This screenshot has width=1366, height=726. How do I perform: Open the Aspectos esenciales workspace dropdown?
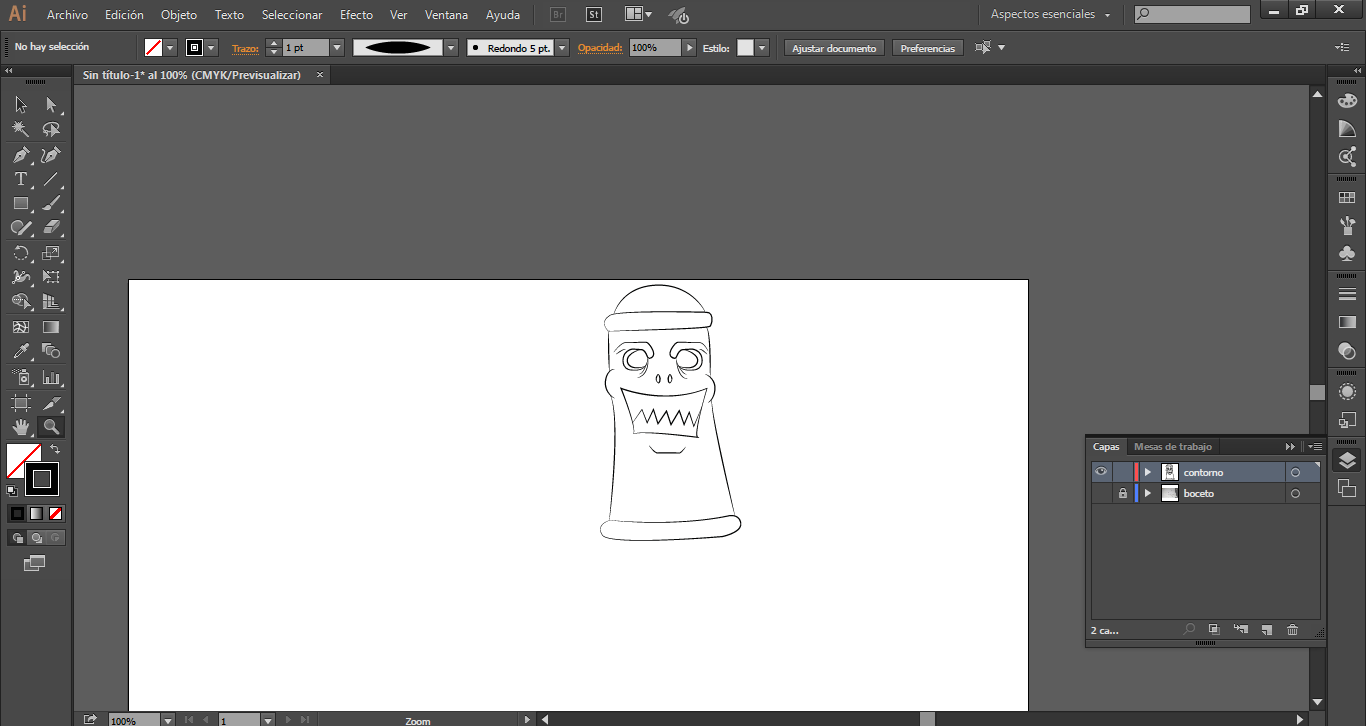(1050, 15)
